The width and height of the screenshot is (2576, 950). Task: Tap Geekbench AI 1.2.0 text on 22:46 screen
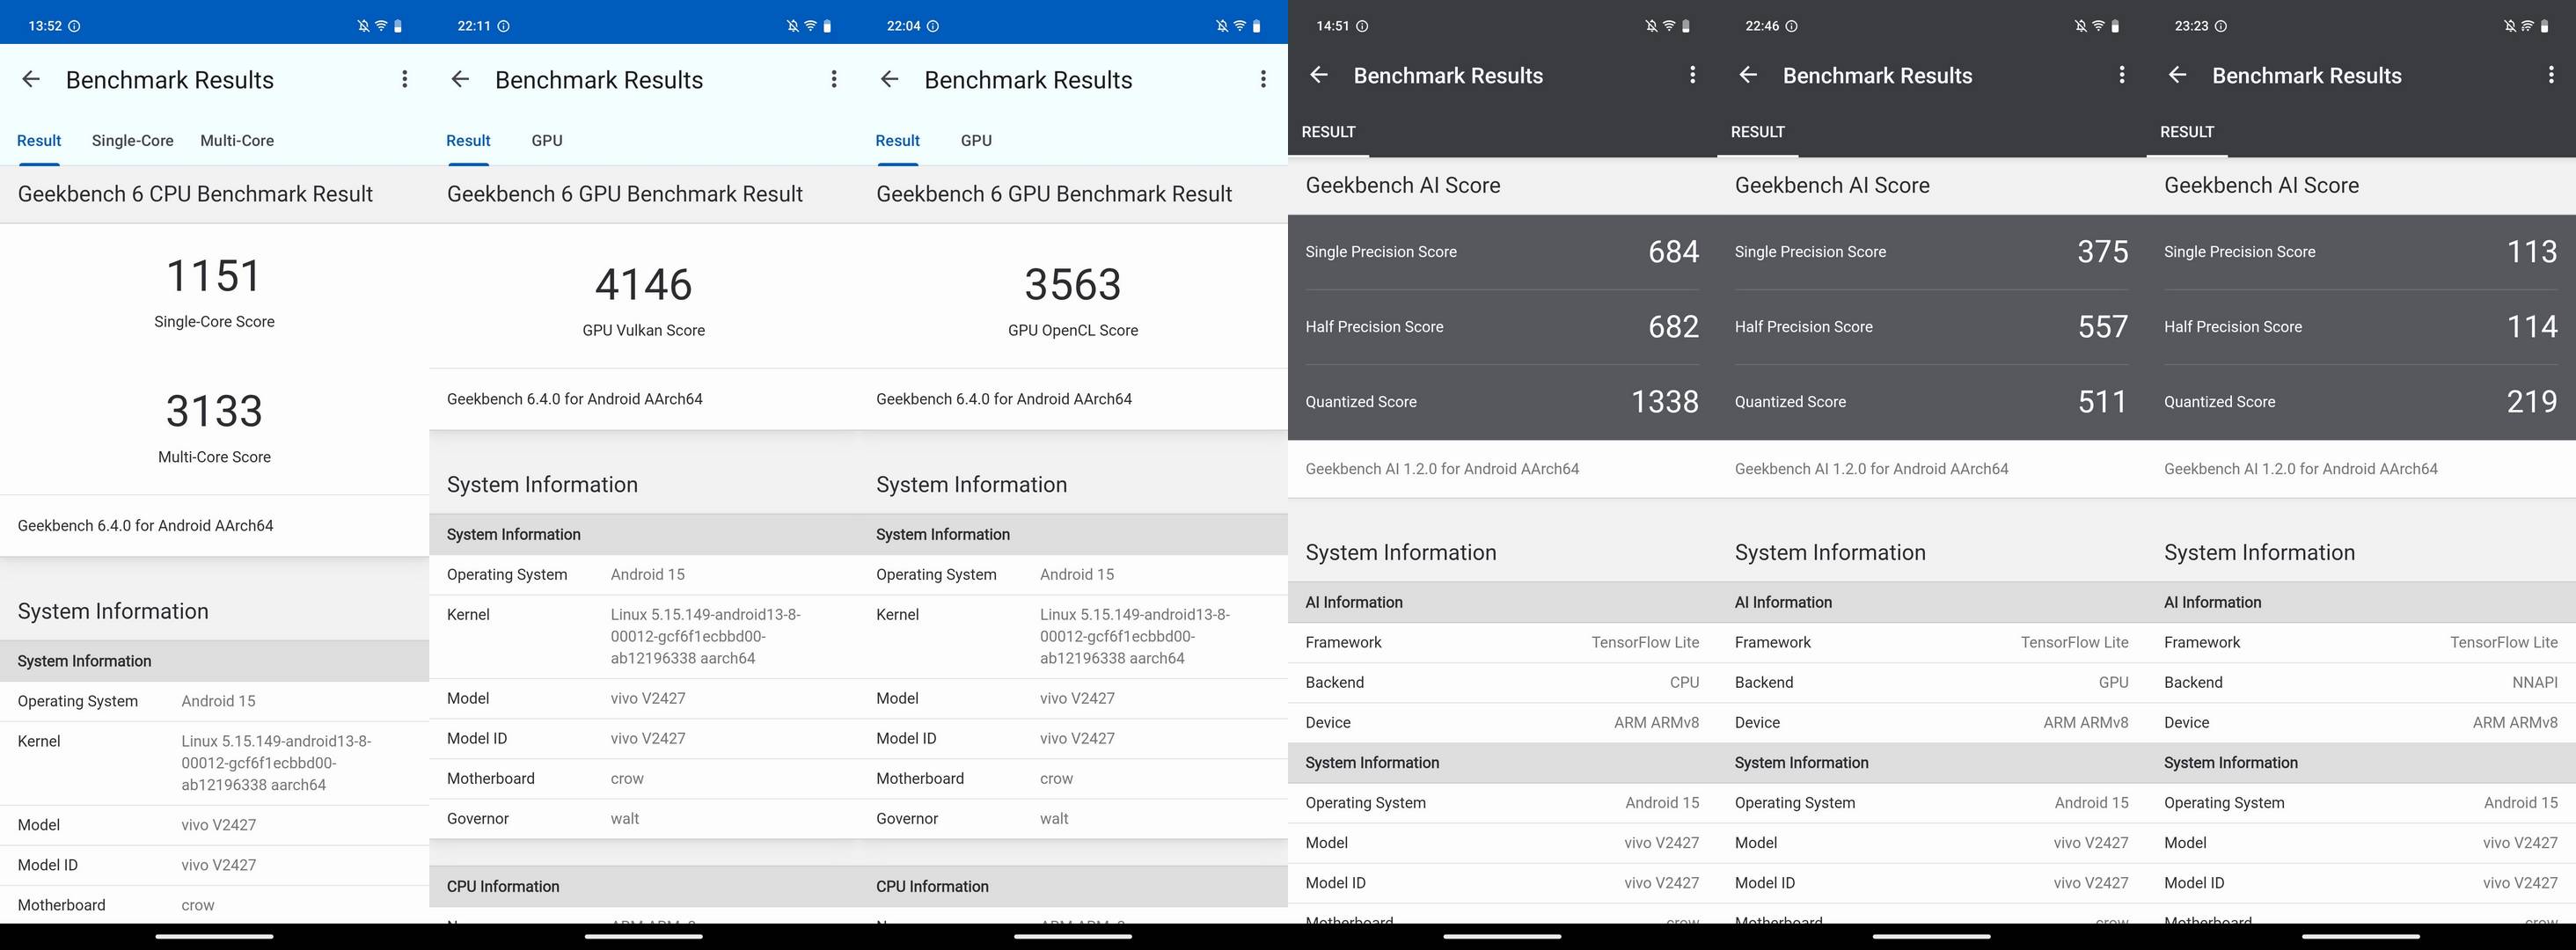click(x=1871, y=469)
